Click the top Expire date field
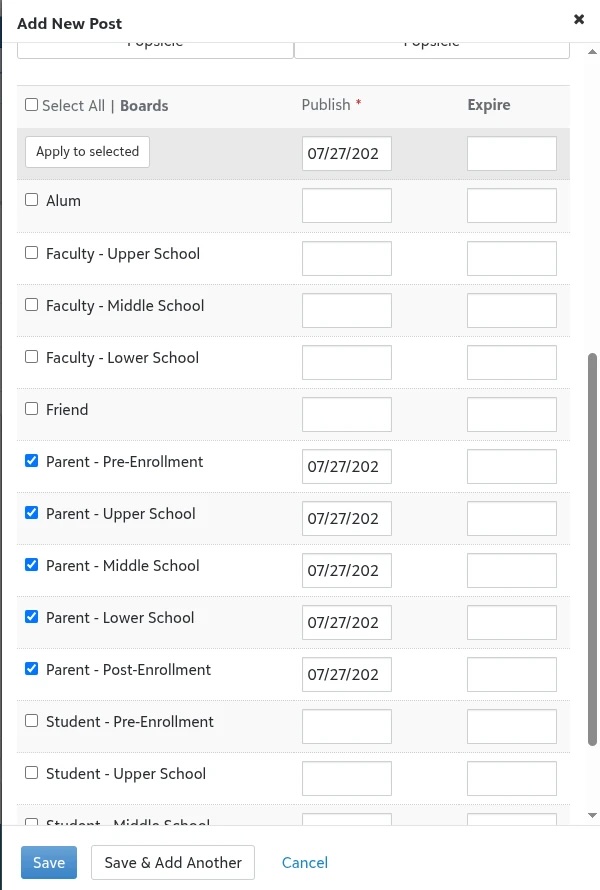The height and width of the screenshot is (890, 600). click(511, 153)
